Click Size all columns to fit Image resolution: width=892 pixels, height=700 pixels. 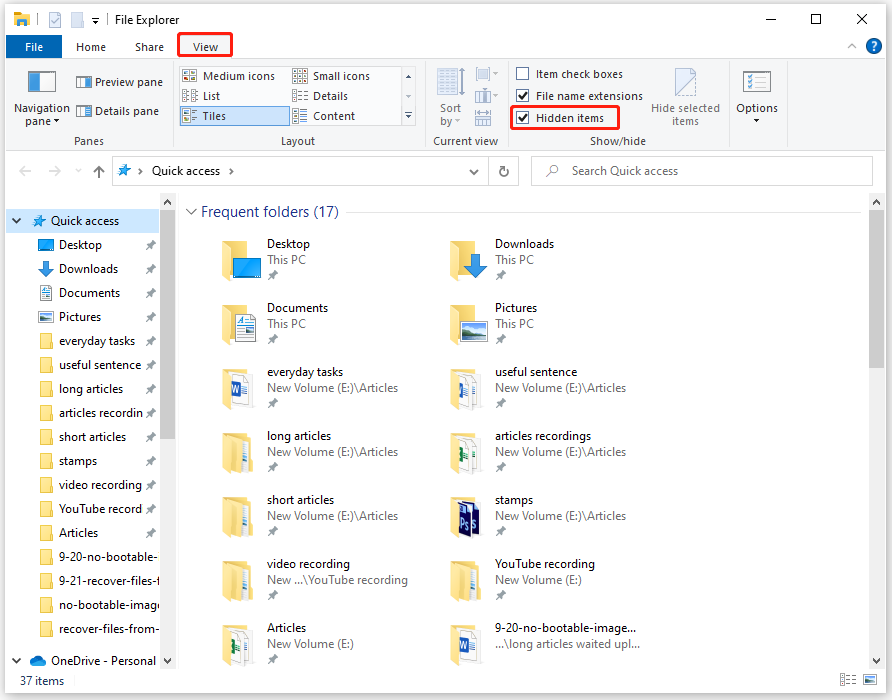pos(482,118)
